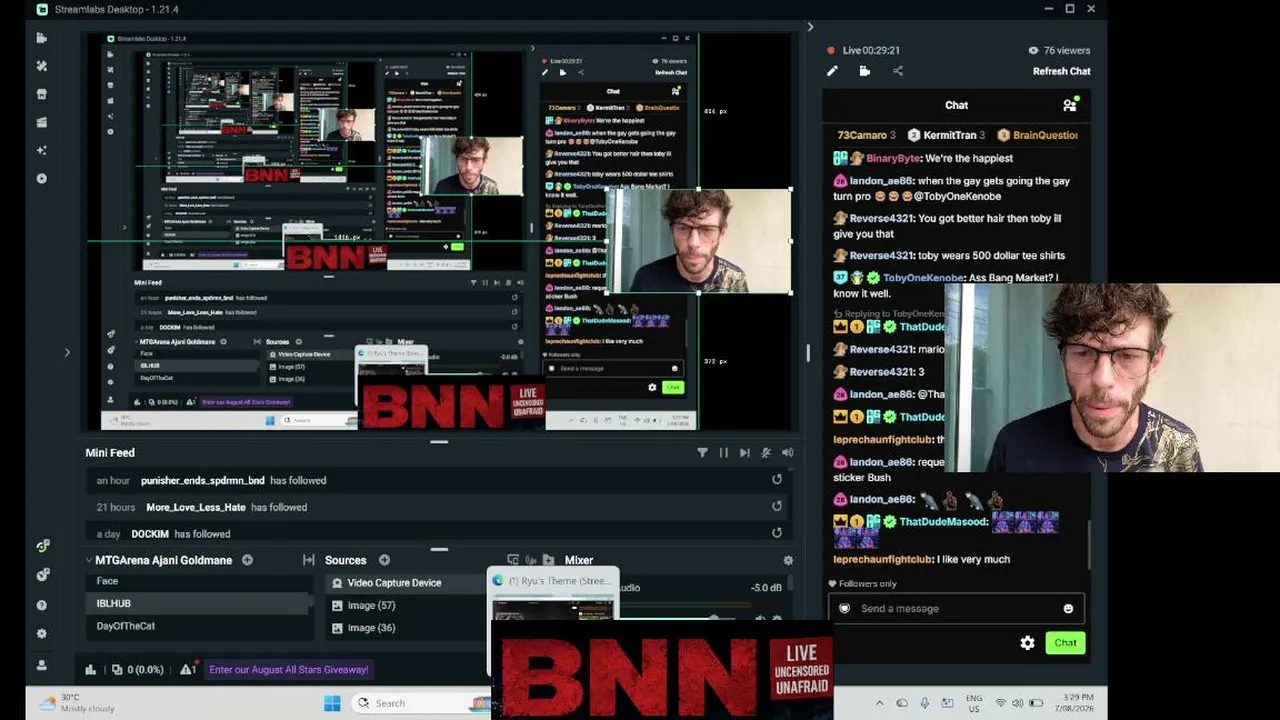The height and width of the screenshot is (720, 1280).
Task: Open the sparkle AI icon in sidebar
Action: pos(41,150)
